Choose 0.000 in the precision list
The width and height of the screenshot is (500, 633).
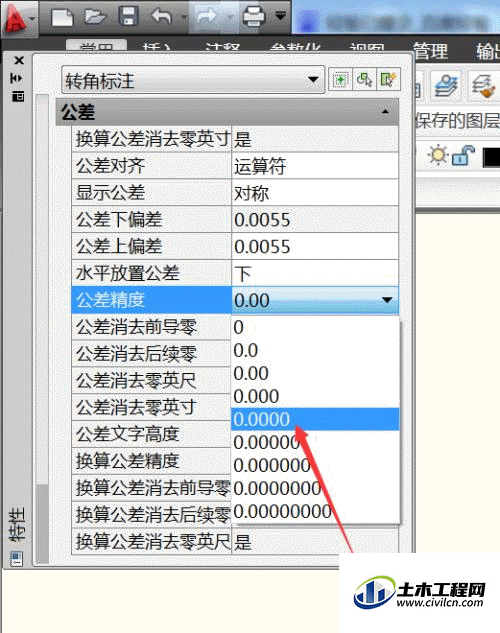tap(315, 396)
